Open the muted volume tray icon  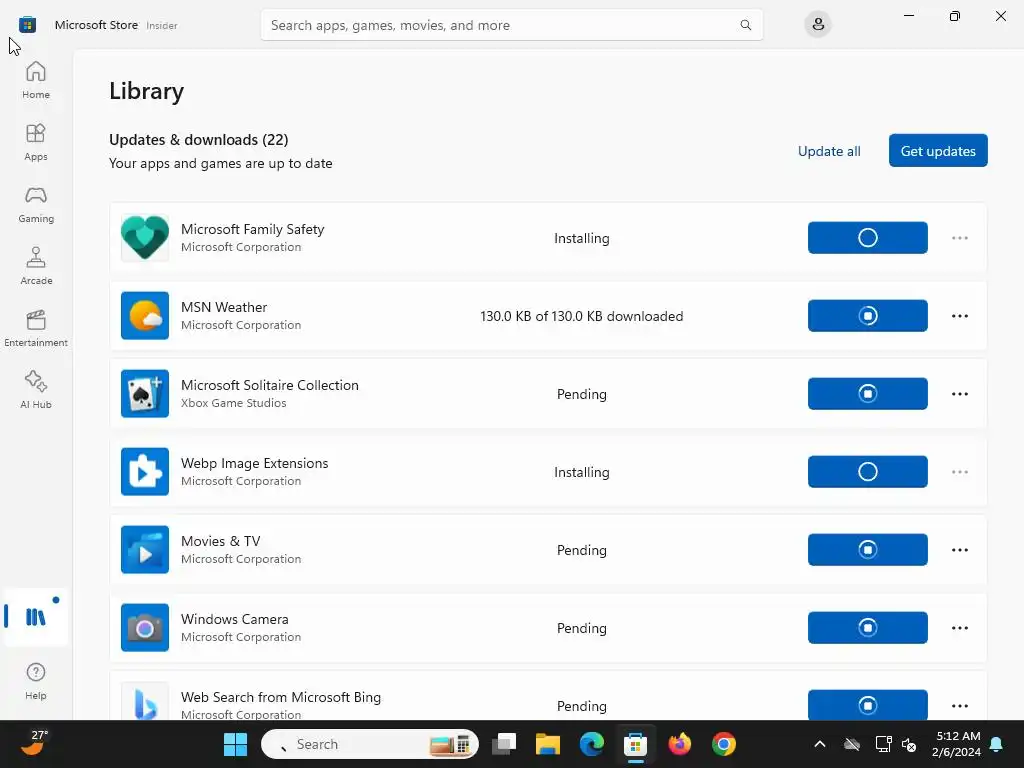pos(909,744)
